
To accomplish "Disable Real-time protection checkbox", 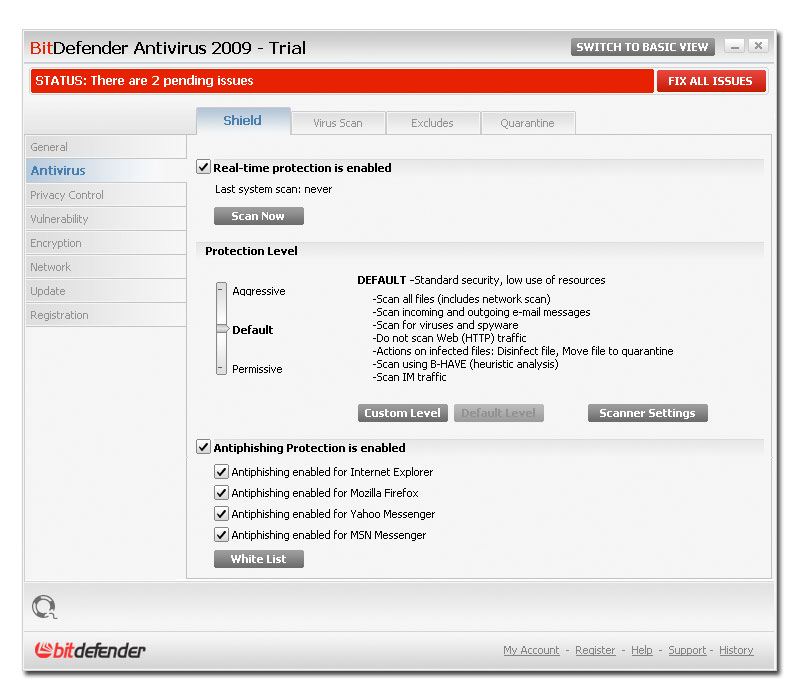I will point(203,167).
